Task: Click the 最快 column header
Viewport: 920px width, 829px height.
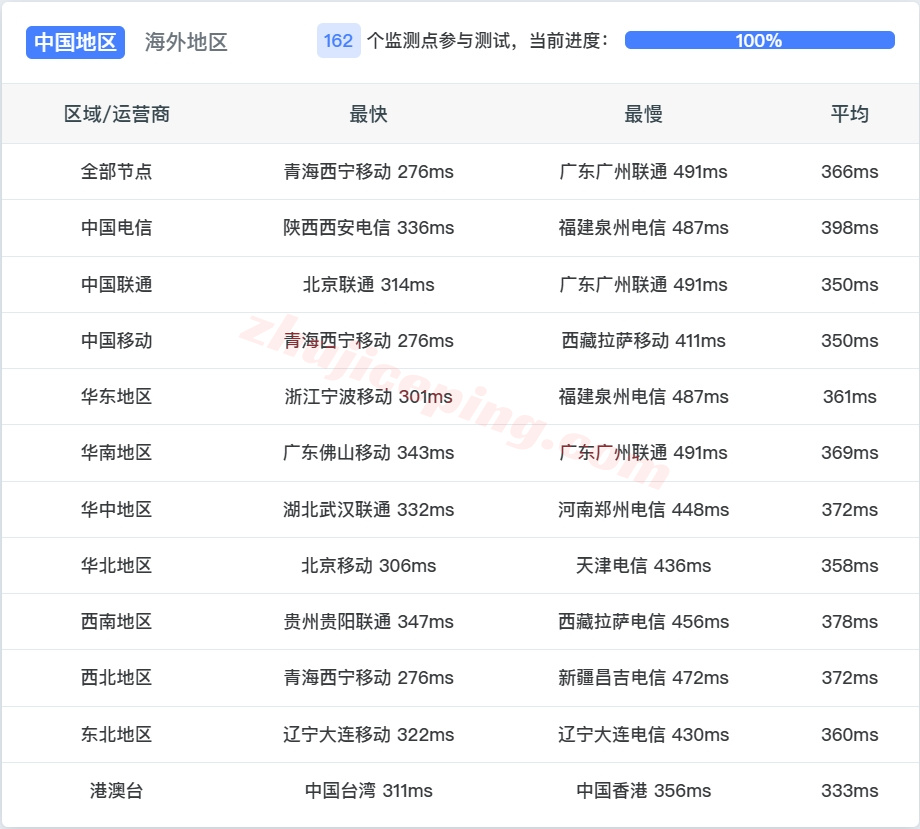Action: click(368, 114)
